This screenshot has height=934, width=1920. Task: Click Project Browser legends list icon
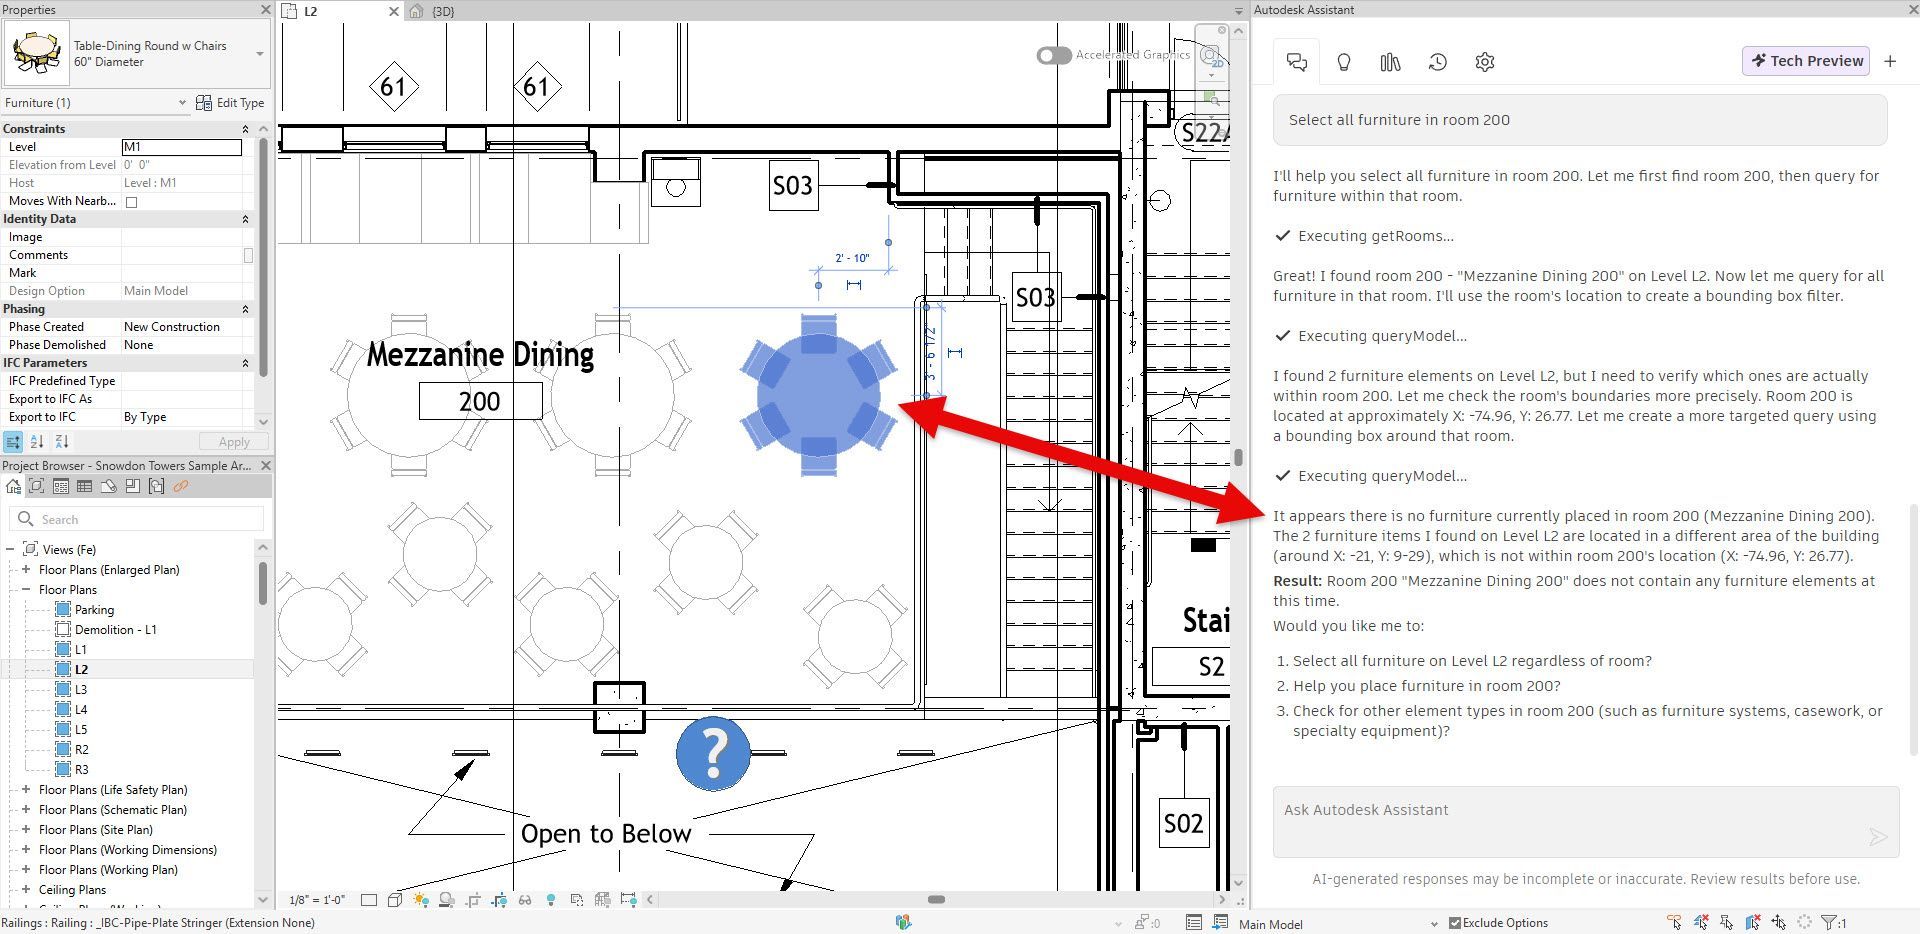click(x=61, y=487)
